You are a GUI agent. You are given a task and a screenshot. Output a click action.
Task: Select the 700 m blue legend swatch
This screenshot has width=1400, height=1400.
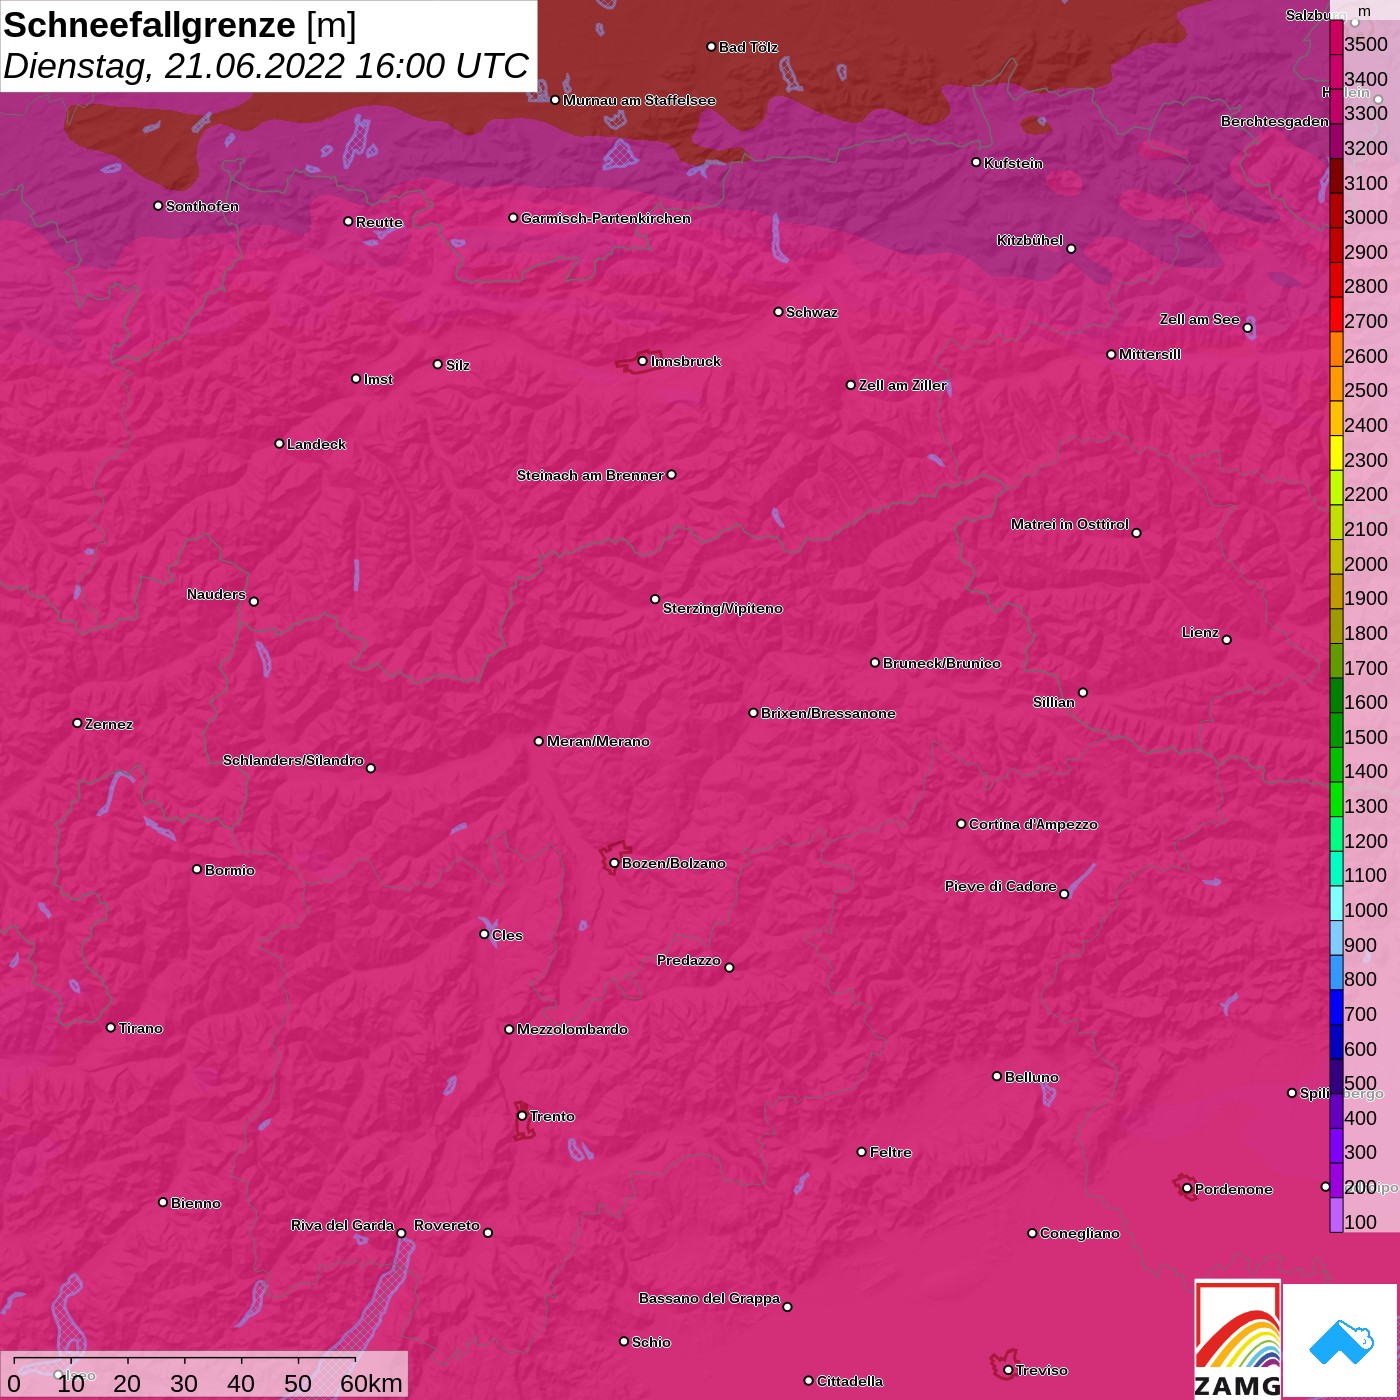click(1336, 1007)
